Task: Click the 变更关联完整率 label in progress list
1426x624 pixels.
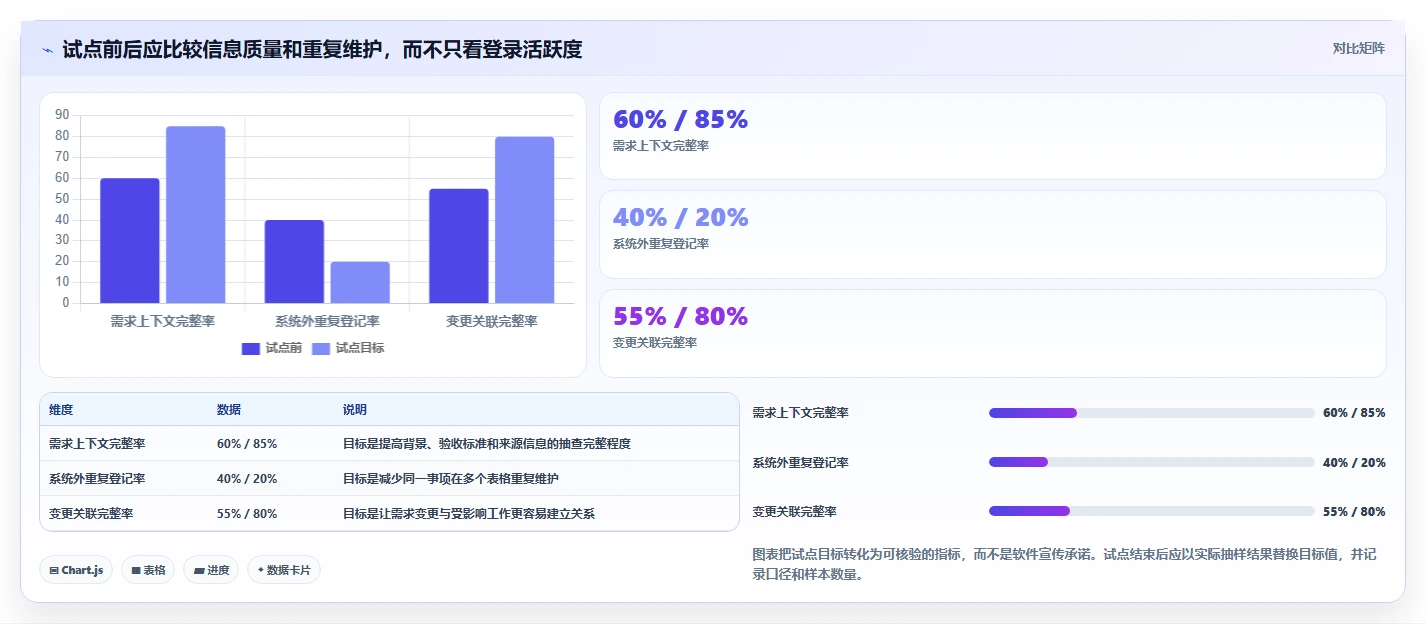Action: click(x=794, y=512)
